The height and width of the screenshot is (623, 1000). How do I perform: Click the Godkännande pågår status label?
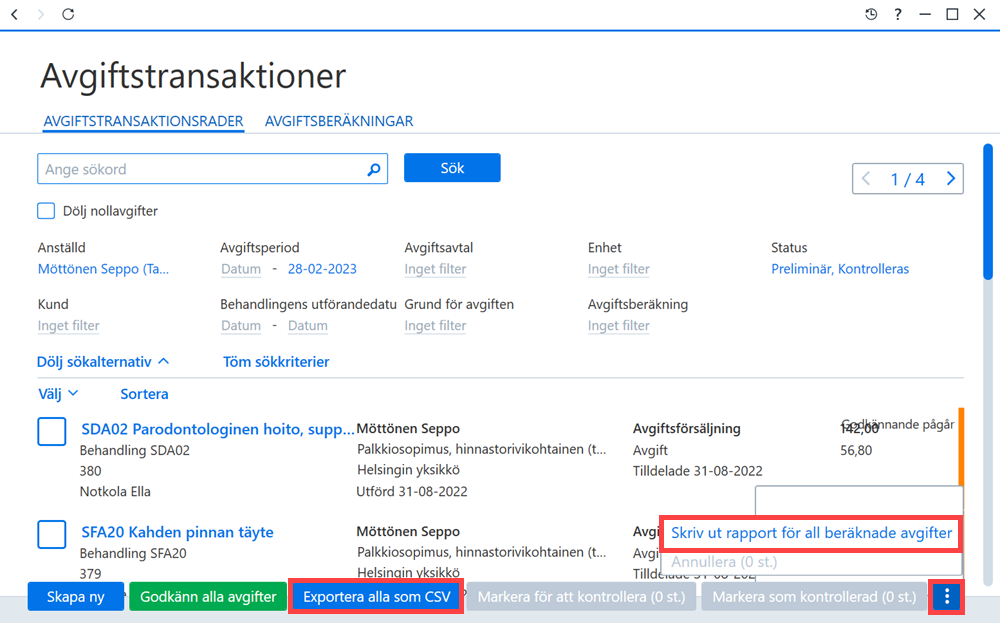898,425
